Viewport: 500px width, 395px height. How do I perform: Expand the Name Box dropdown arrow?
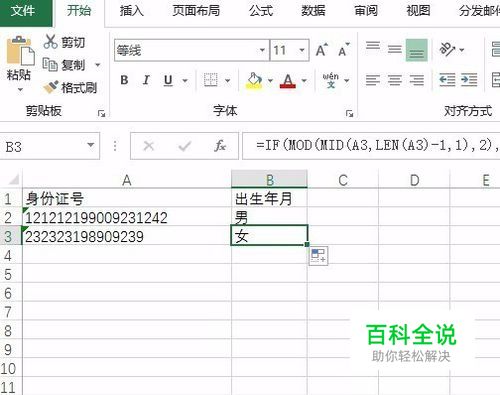point(90,145)
